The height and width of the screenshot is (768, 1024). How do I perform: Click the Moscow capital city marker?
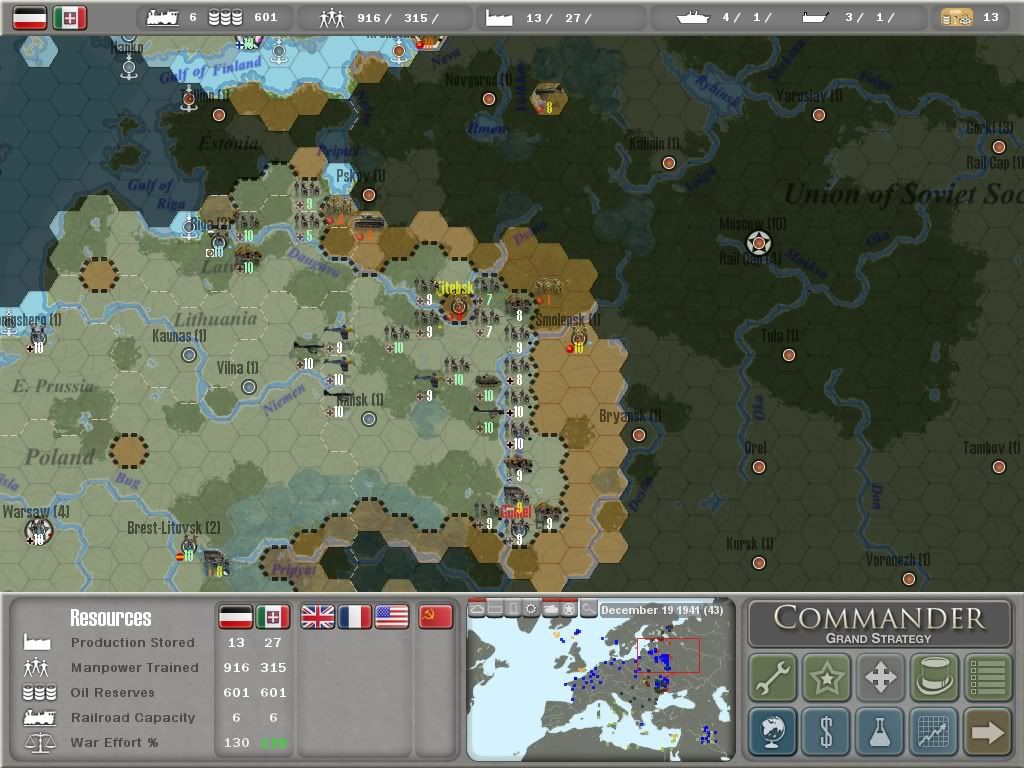pyautogui.click(x=758, y=243)
